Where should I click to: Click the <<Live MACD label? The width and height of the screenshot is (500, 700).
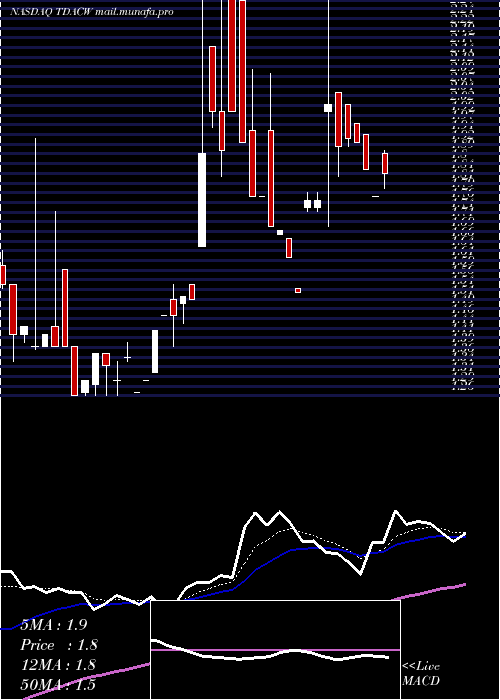pos(421,674)
